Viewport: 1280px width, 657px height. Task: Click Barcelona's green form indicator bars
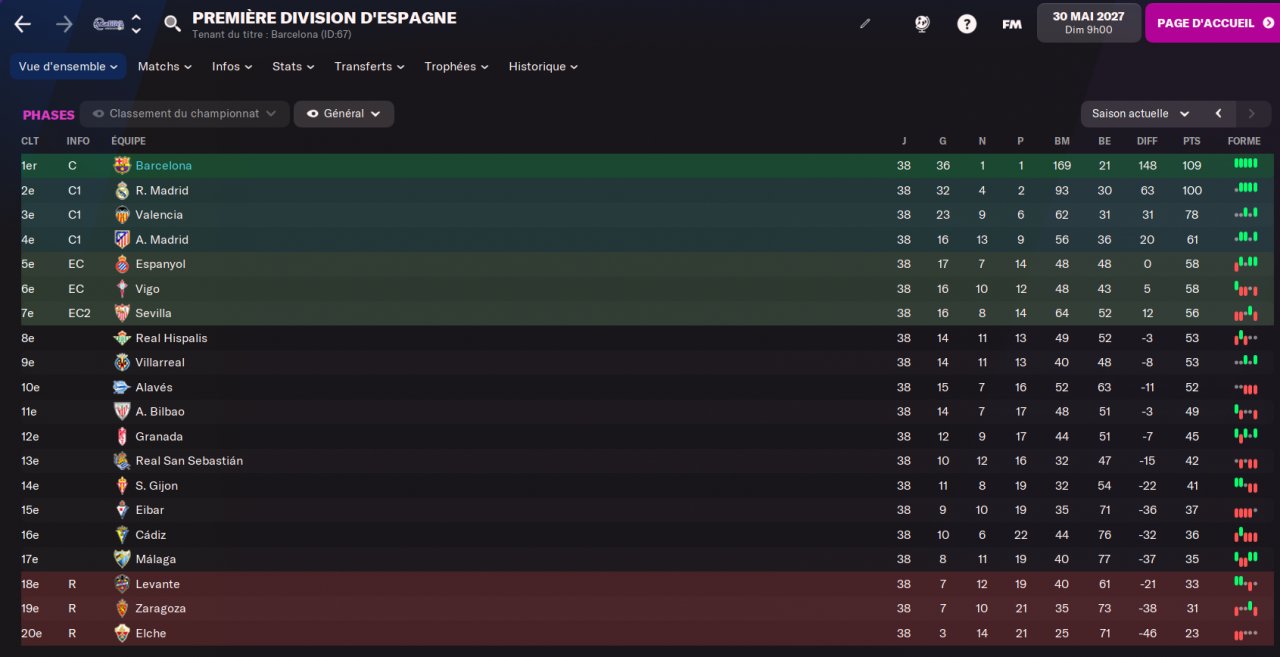[x=1245, y=163]
